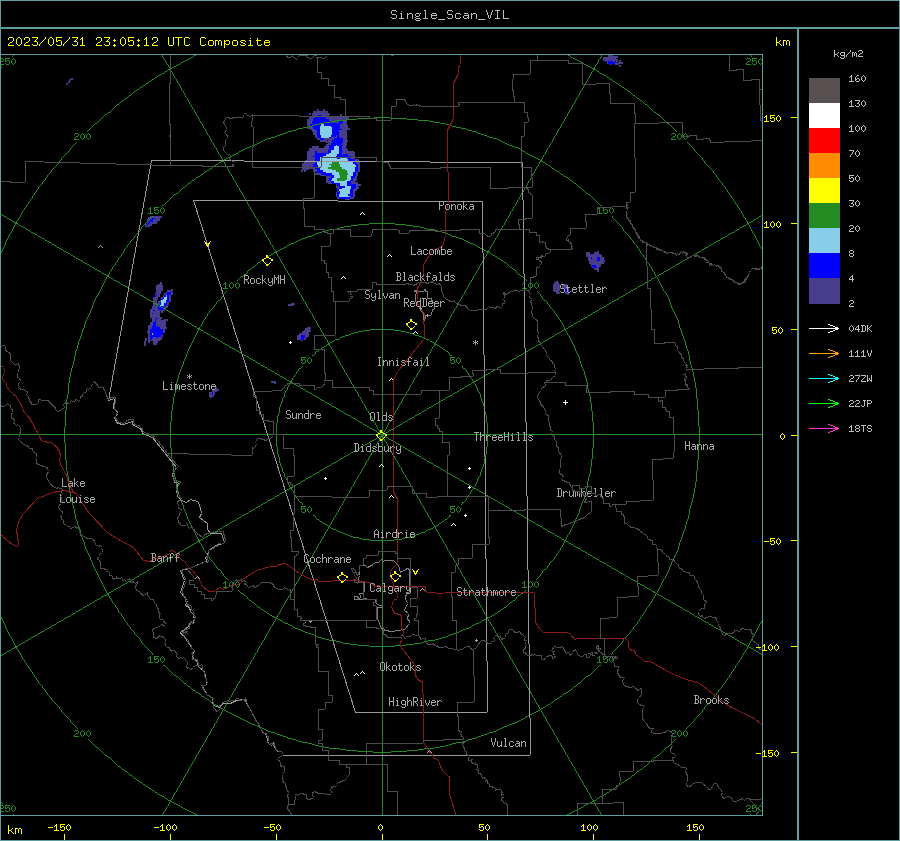Click the 18TS legend text
The image size is (900, 841).
tap(860, 428)
